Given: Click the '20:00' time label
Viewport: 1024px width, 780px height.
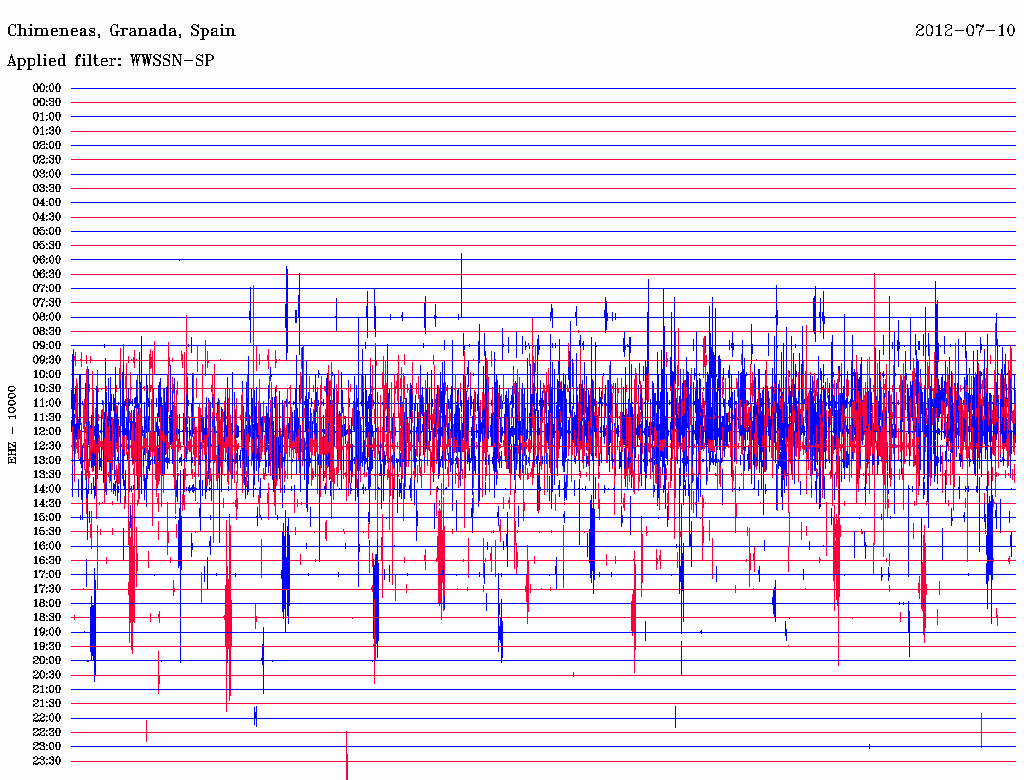Looking at the screenshot, I should click(46, 660).
